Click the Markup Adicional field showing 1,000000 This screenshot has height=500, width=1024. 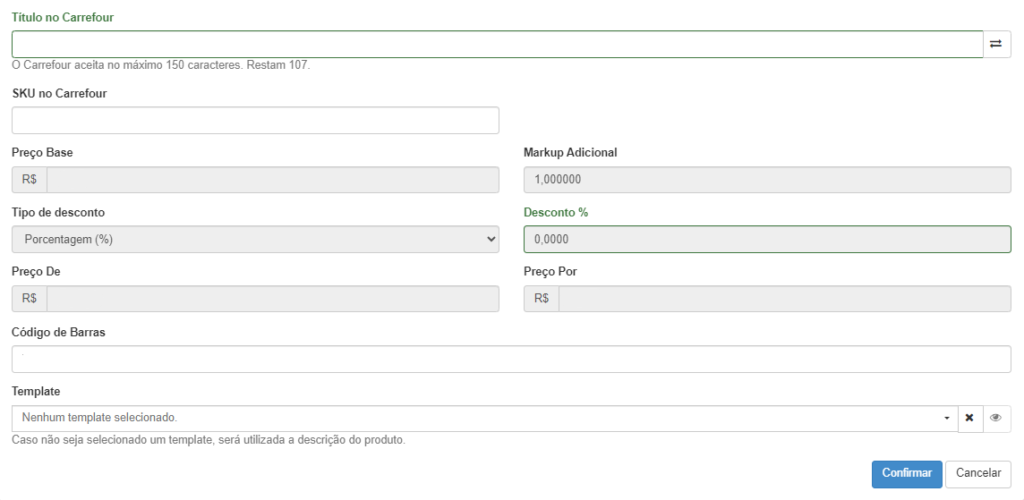click(767, 180)
